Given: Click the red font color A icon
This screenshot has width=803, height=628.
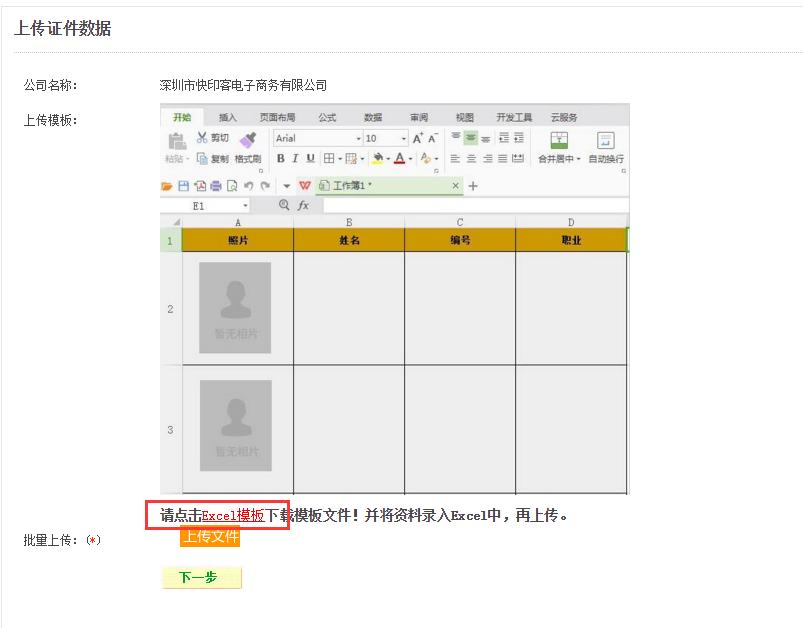Looking at the screenshot, I should pos(399,158).
